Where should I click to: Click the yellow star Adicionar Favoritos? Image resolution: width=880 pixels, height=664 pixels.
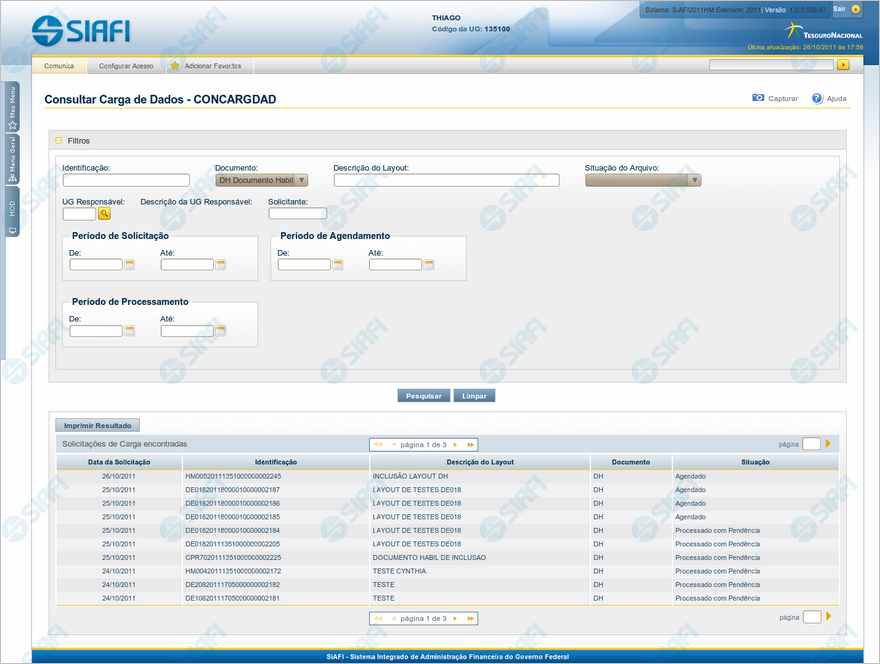175,66
